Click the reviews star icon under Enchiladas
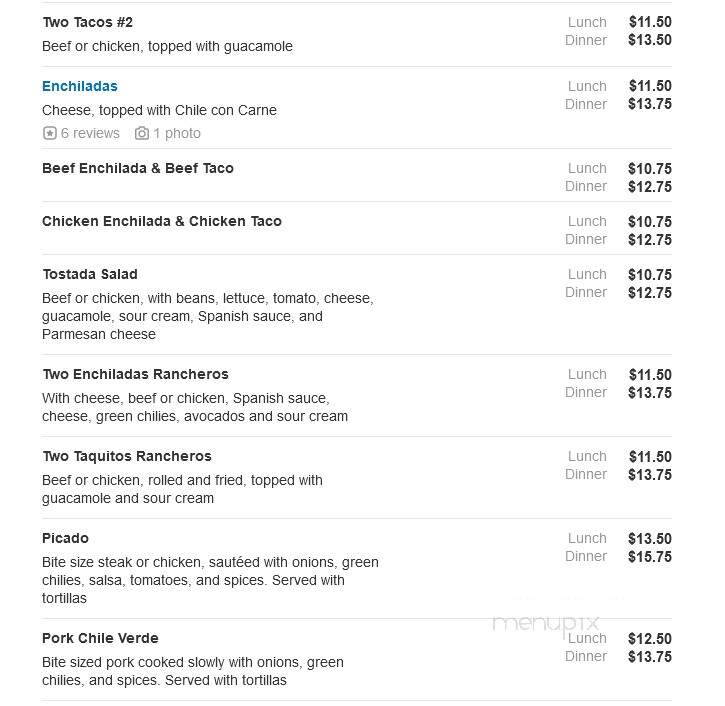This screenshot has width=725, height=706. pos(49,134)
